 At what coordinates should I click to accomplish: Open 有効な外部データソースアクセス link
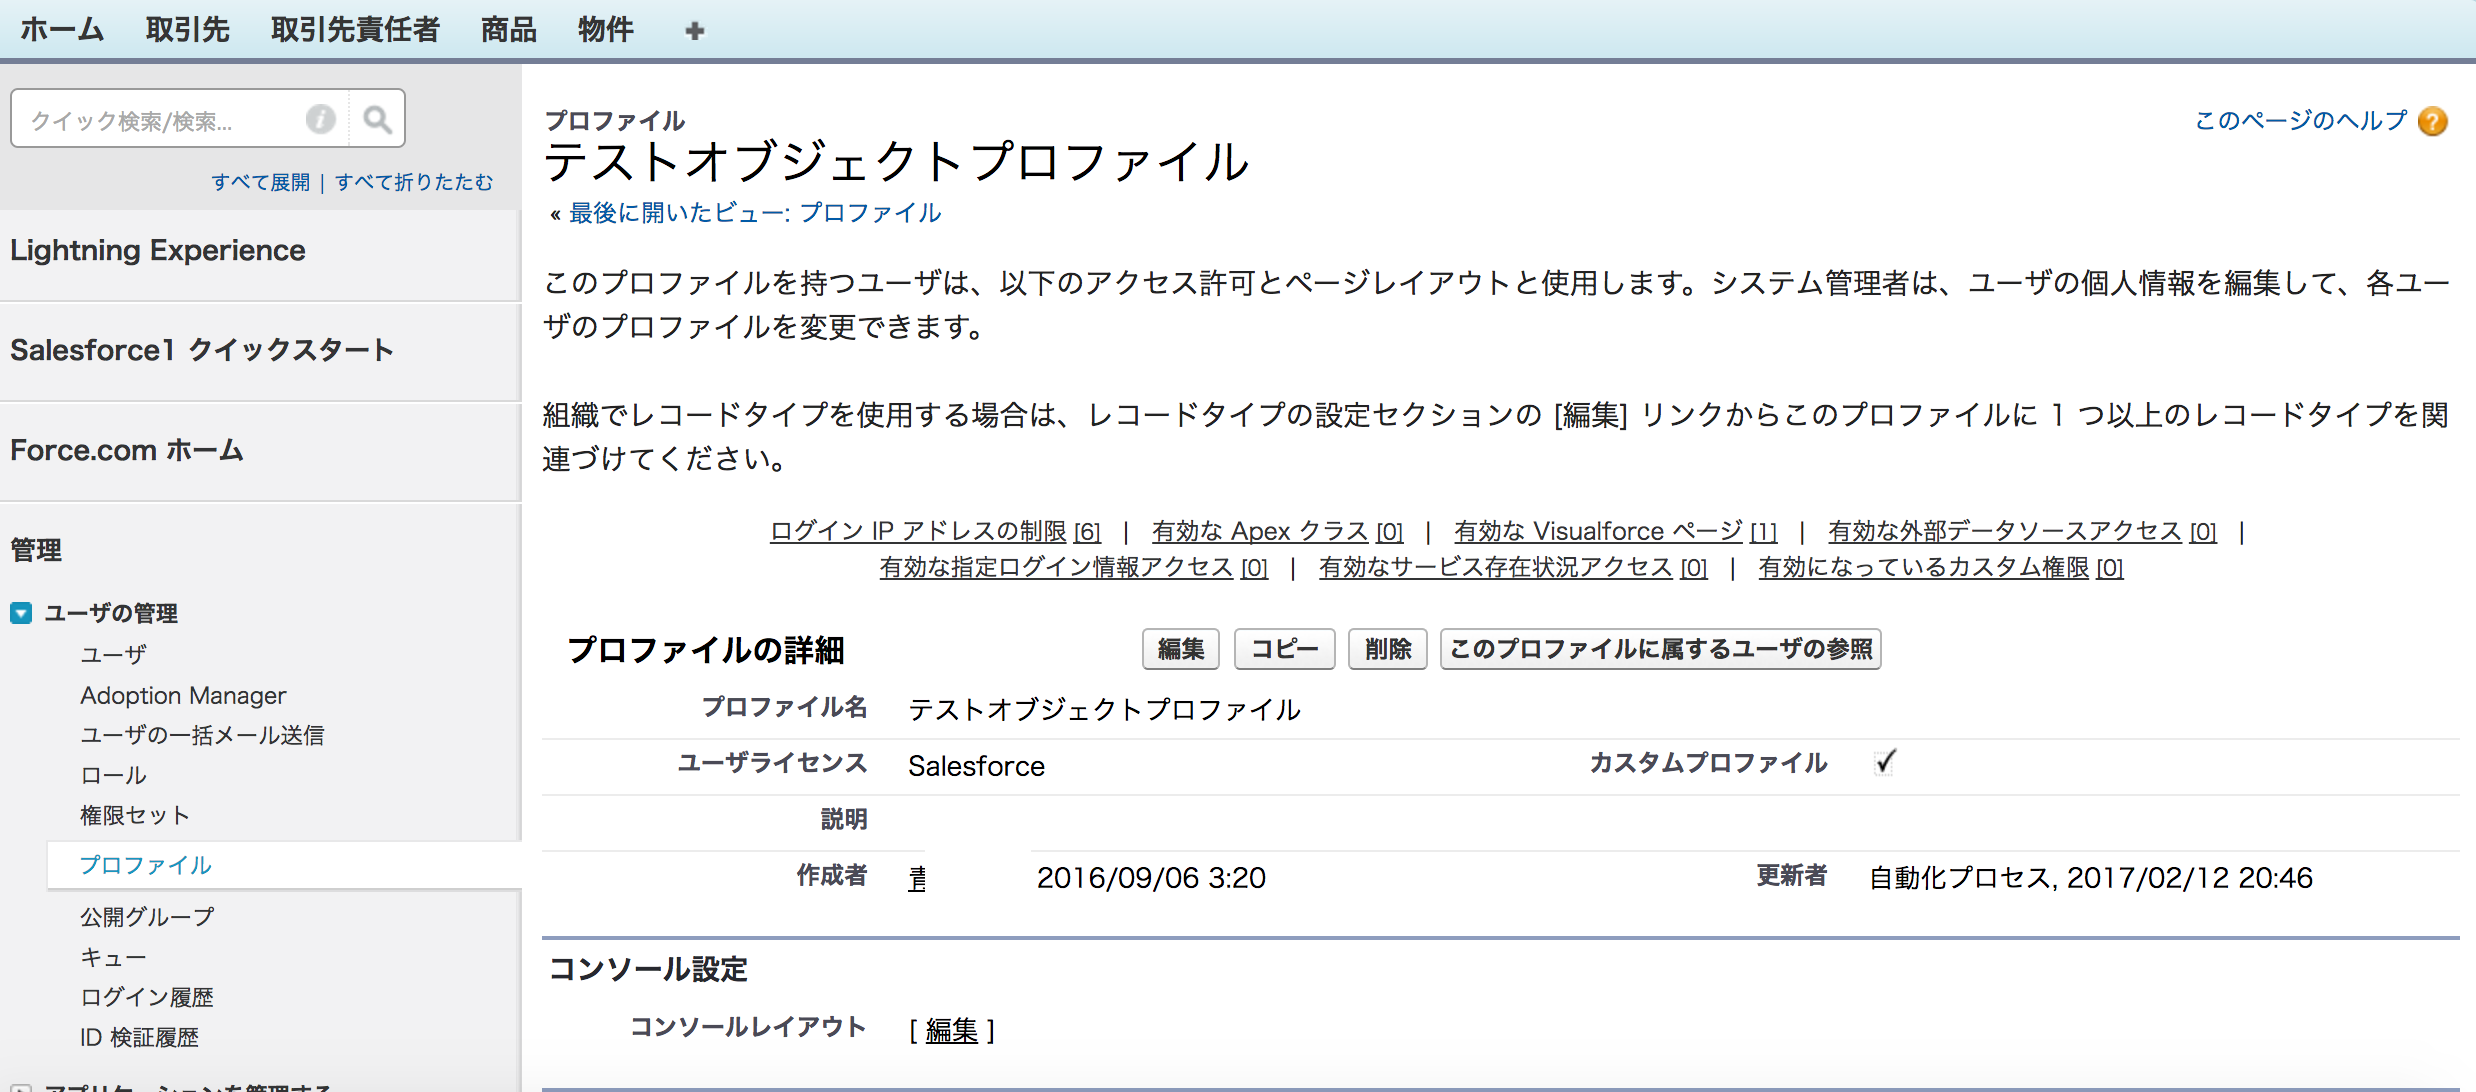2022,531
